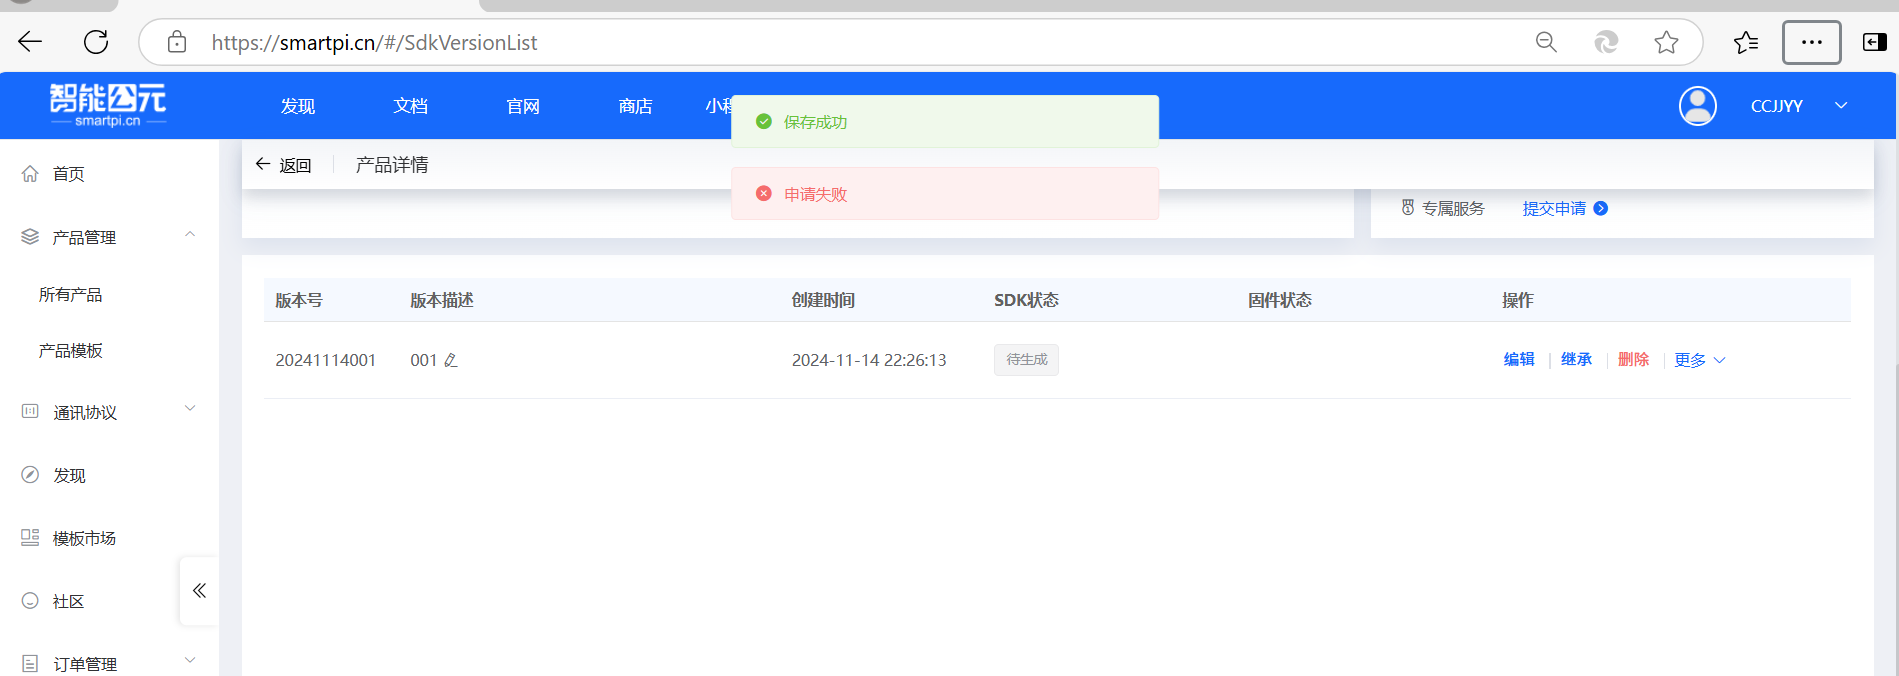Click browser back arrow

pos(30,42)
